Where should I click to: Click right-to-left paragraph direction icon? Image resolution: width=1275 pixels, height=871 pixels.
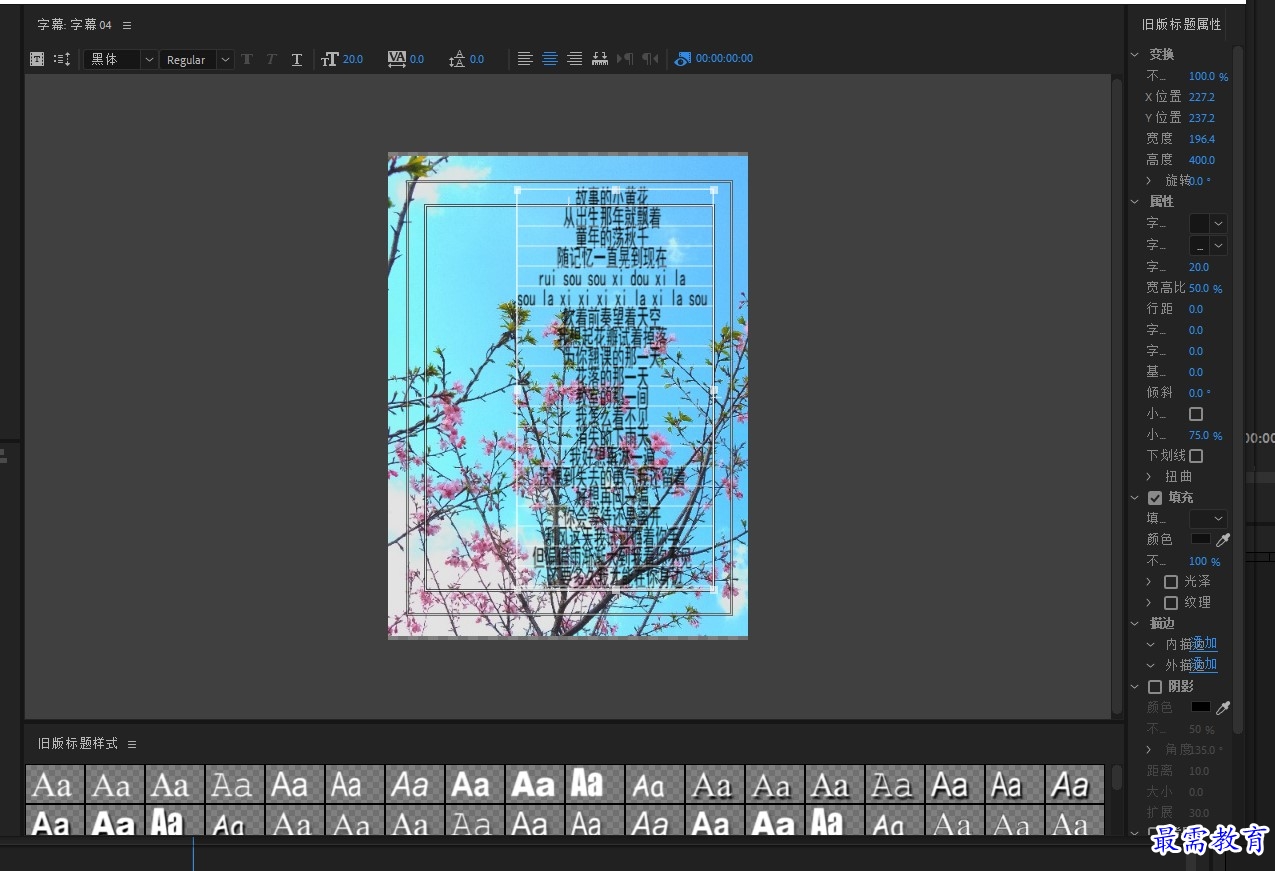pyautogui.click(x=650, y=59)
